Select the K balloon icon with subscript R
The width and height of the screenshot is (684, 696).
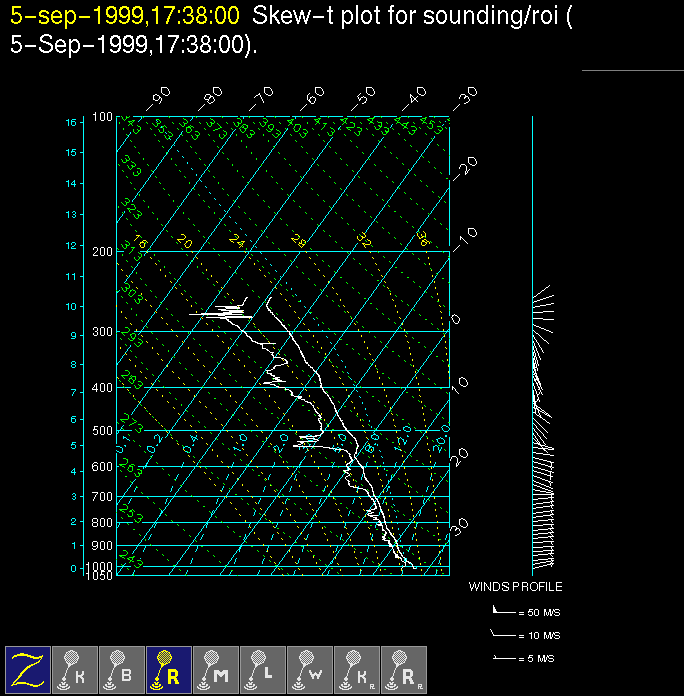point(357,668)
